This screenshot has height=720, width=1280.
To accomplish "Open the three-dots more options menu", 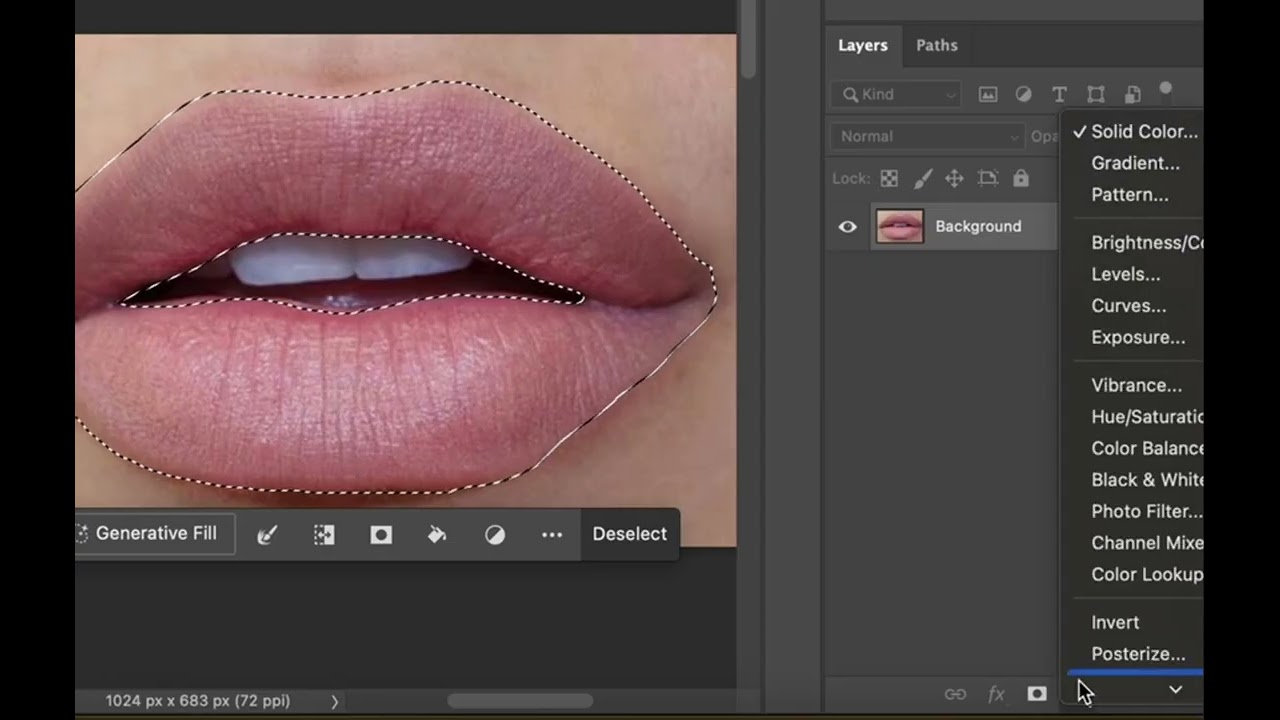I will (552, 535).
